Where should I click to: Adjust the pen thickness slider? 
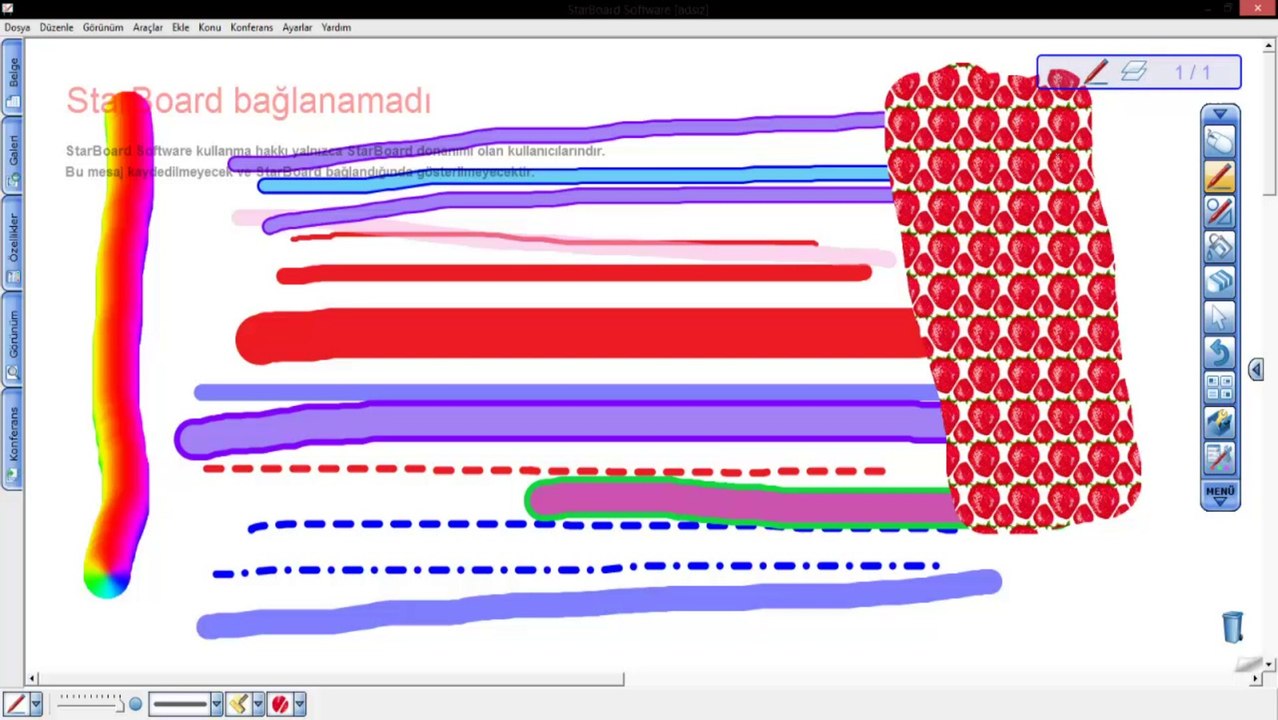(89, 702)
